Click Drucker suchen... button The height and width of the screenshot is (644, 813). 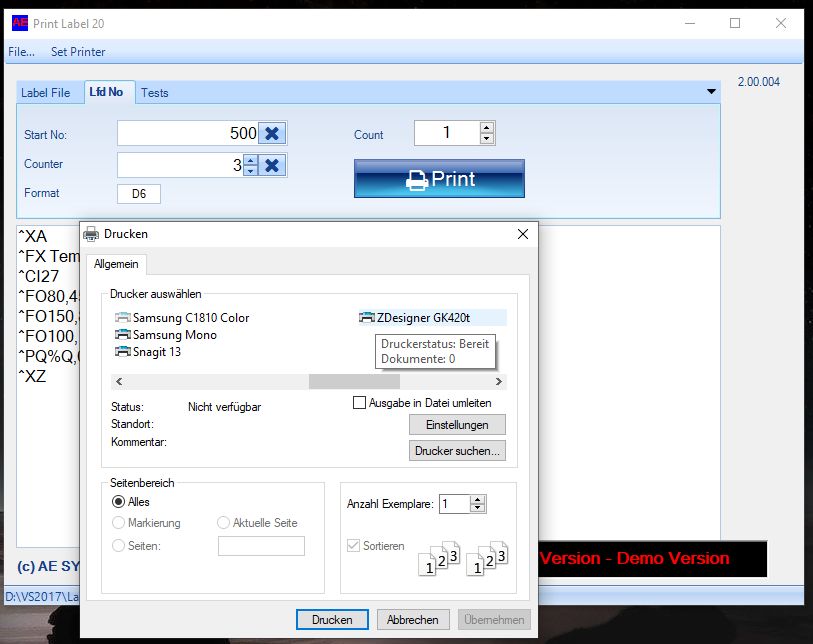tap(457, 451)
